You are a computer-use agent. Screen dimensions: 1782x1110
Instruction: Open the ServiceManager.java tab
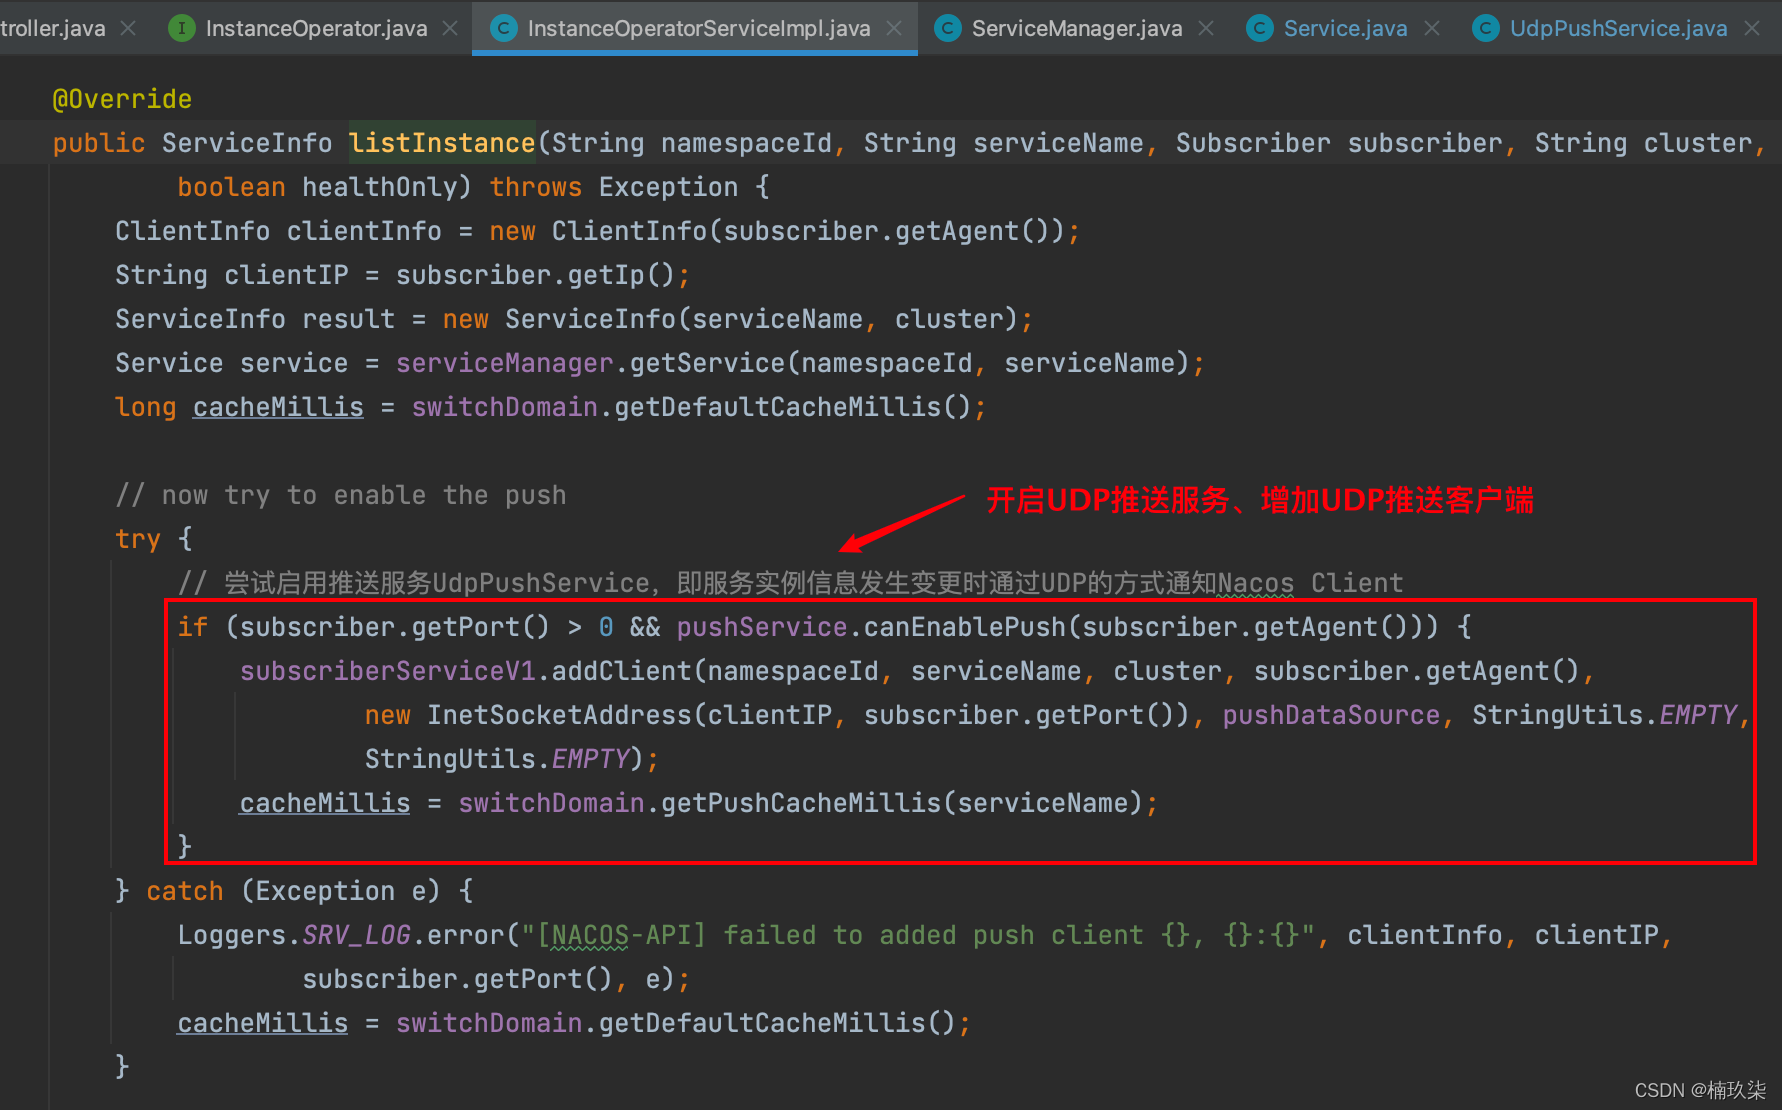pyautogui.click(x=1076, y=28)
